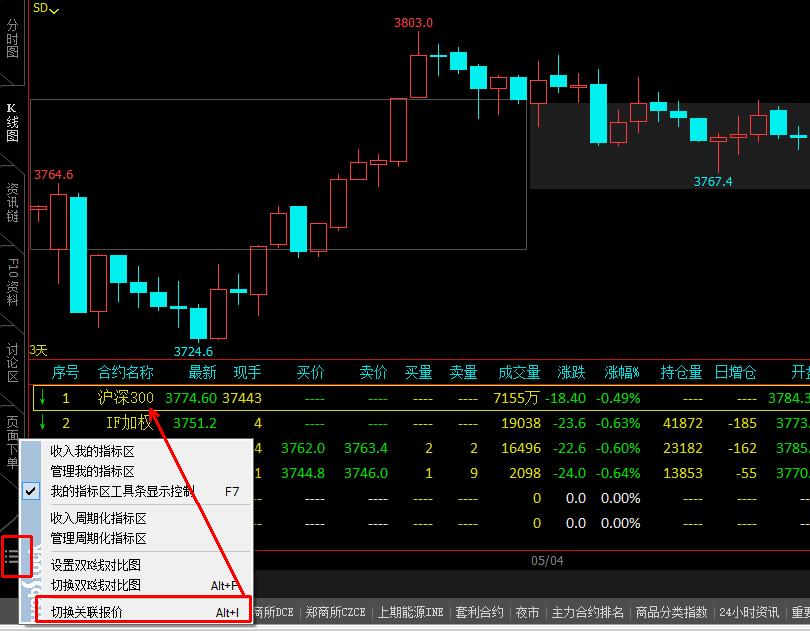Image resolution: width=810 pixels, height=631 pixels.
Task: Switch to 分时图 side tab
Action: [12, 37]
